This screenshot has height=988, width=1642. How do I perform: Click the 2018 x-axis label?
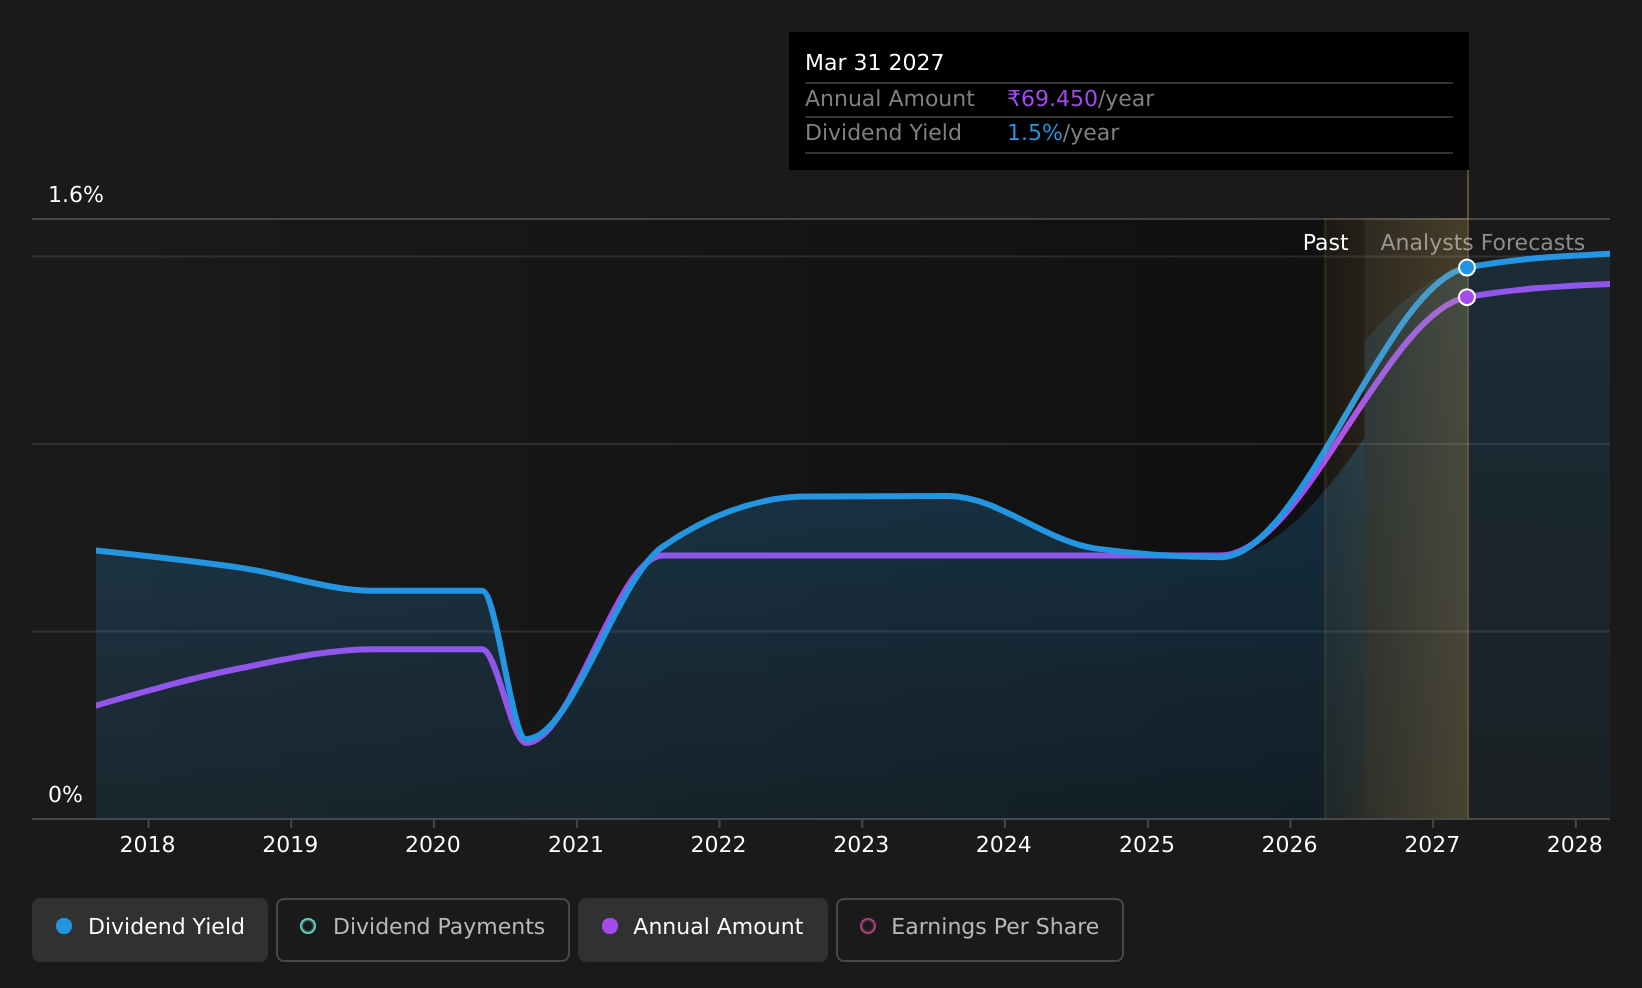click(x=147, y=845)
